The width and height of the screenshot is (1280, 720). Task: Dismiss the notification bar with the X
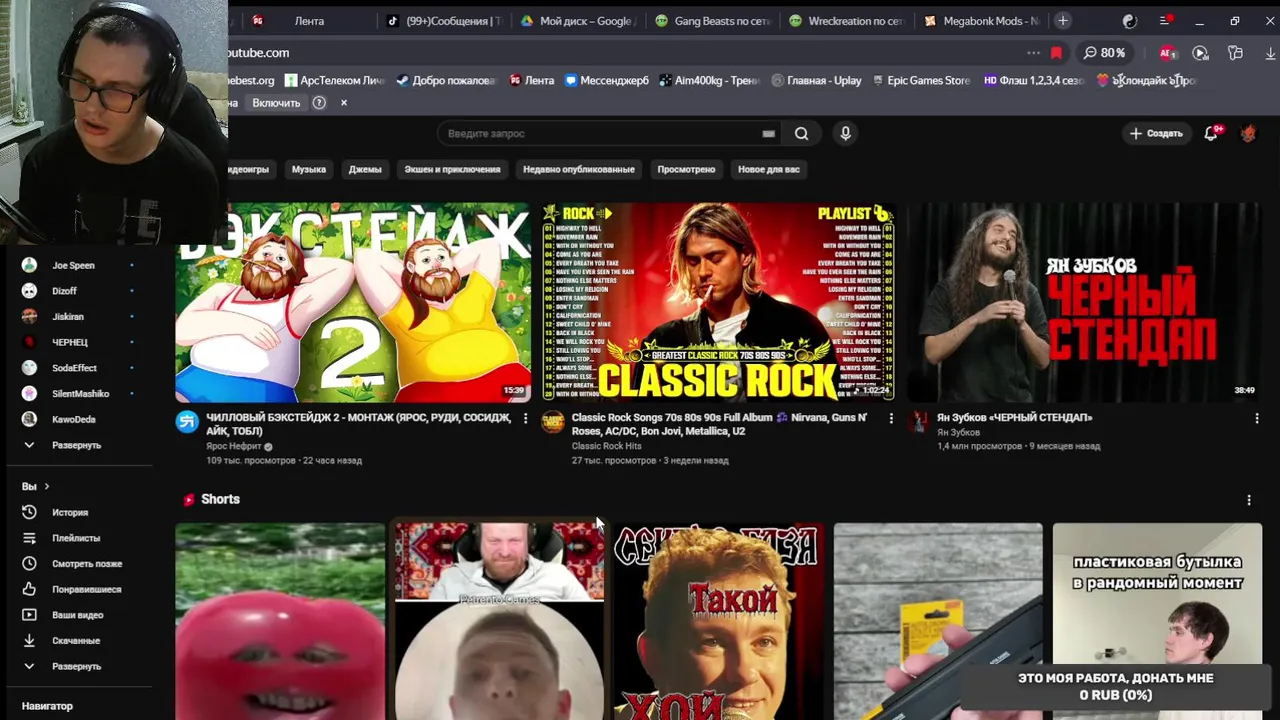coord(344,102)
